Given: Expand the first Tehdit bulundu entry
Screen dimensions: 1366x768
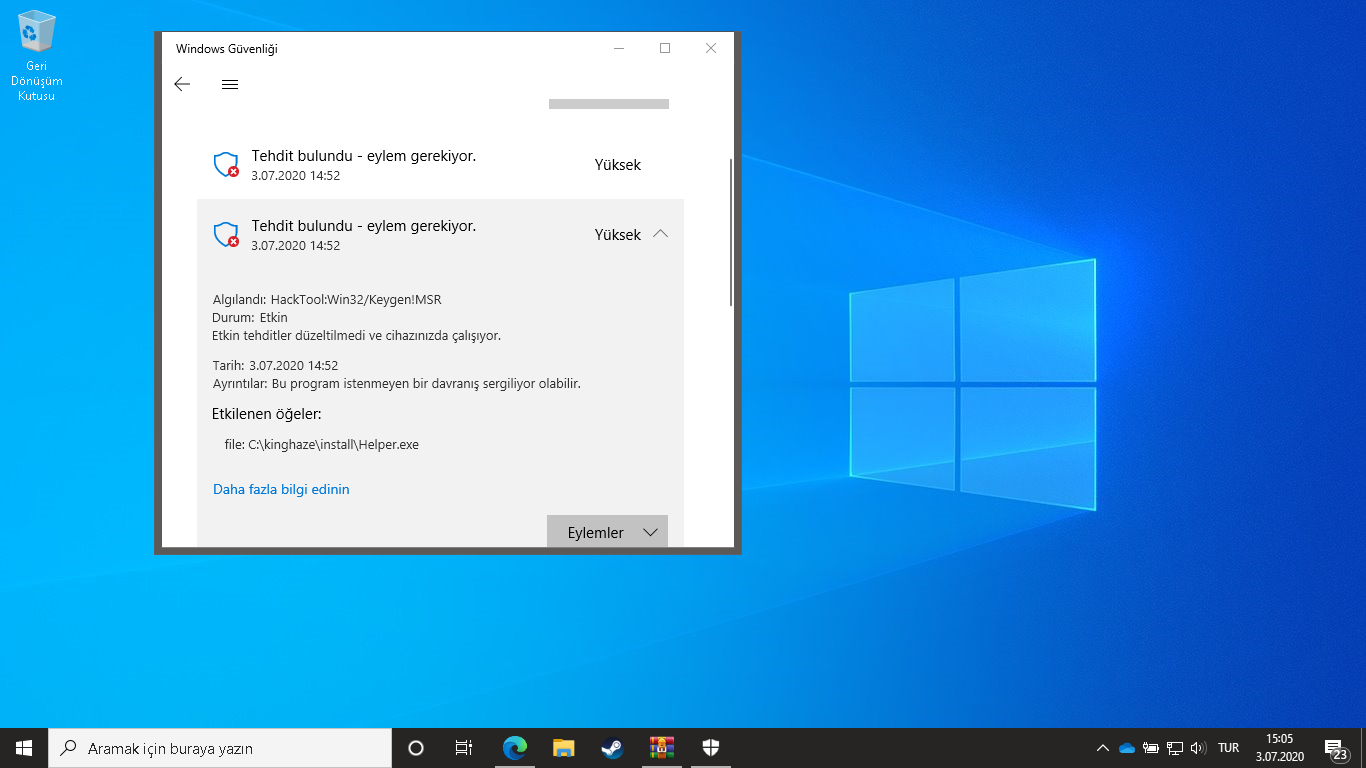Looking at the screenshot, I should click(440, 165).
